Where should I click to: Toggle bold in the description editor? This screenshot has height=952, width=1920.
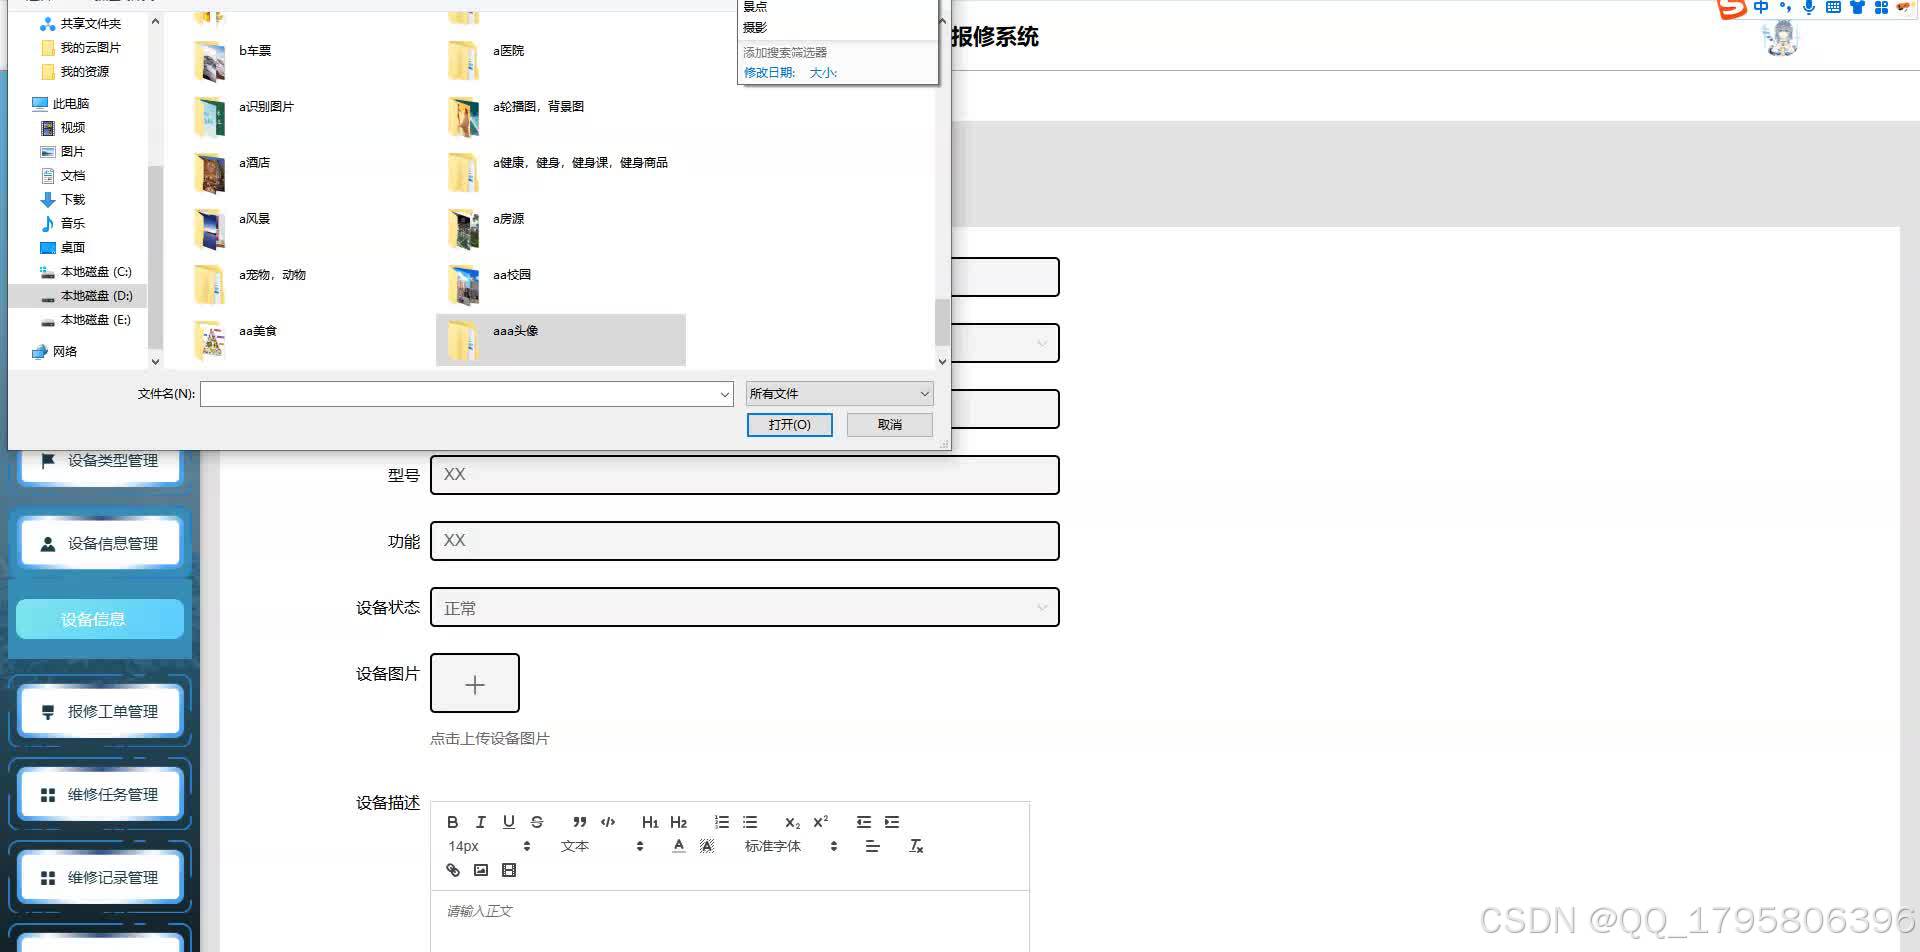pos(452,822)
